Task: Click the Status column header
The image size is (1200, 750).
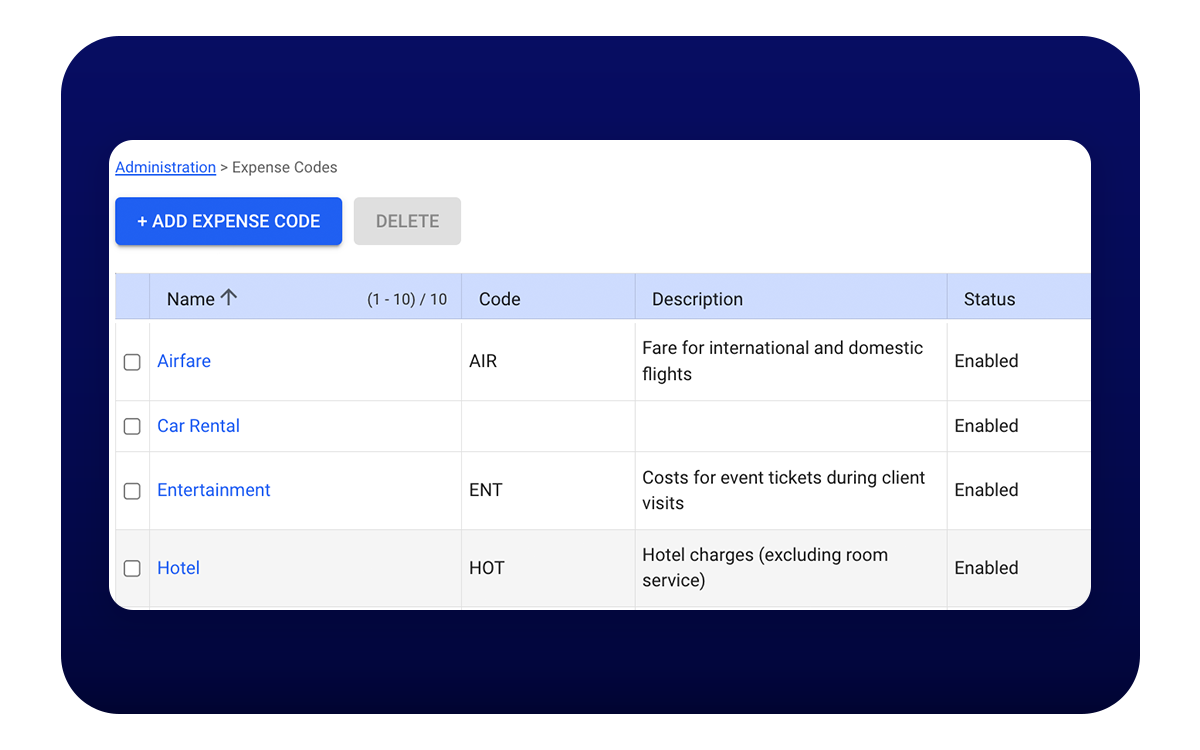Action: pyautogui.click(x=989, y=299)
